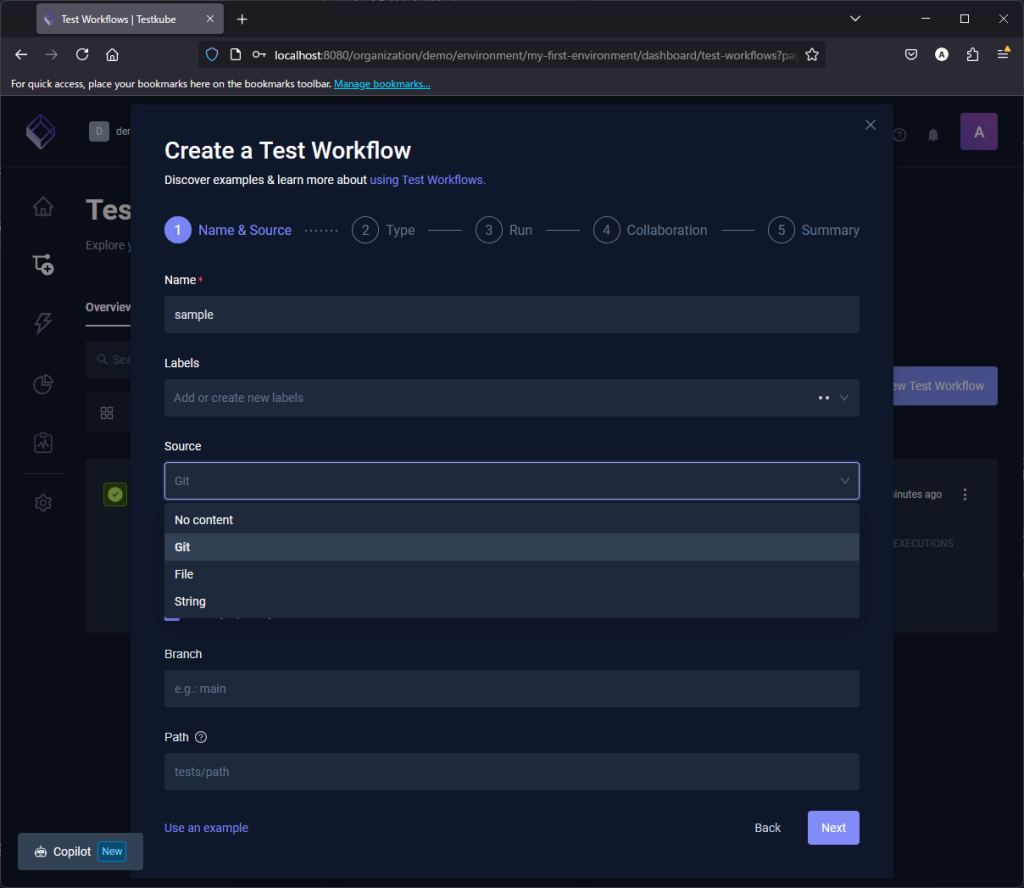Click the Path help question mark icon
1024x888 pixels.
pos(201,737)
